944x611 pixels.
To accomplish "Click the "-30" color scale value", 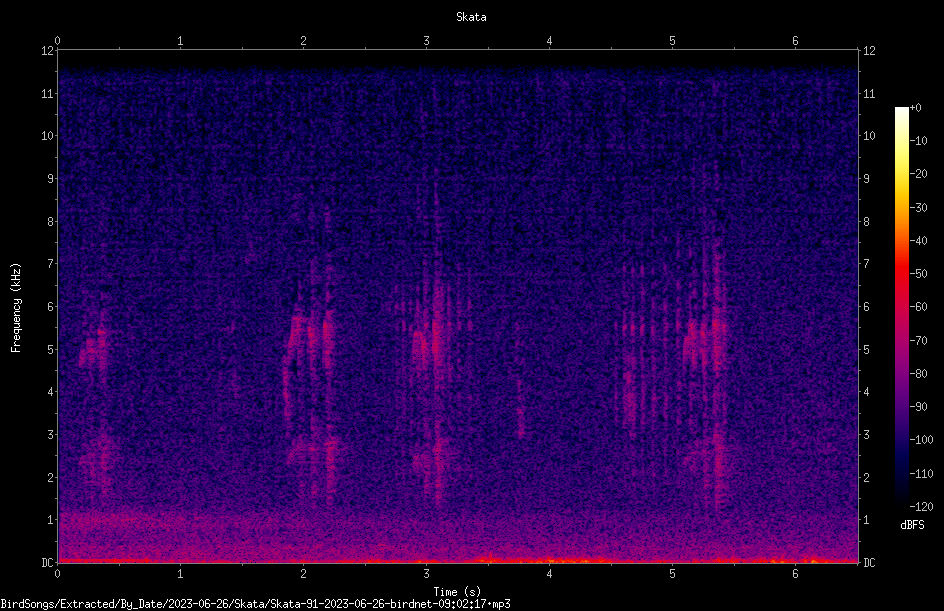I will pos(919,208).
